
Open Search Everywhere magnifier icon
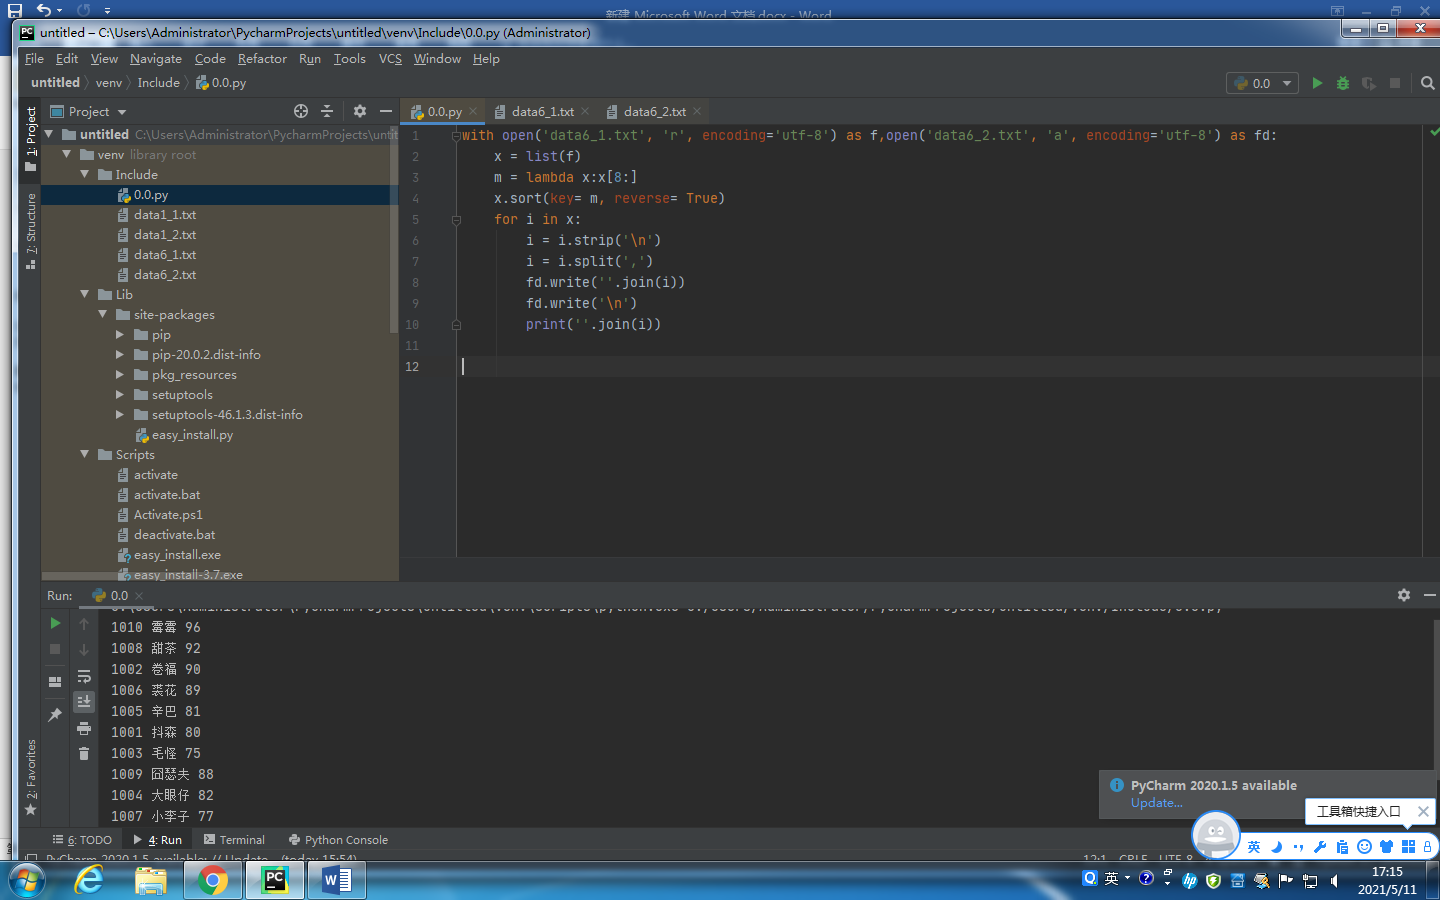click(x=1427, y=83)
